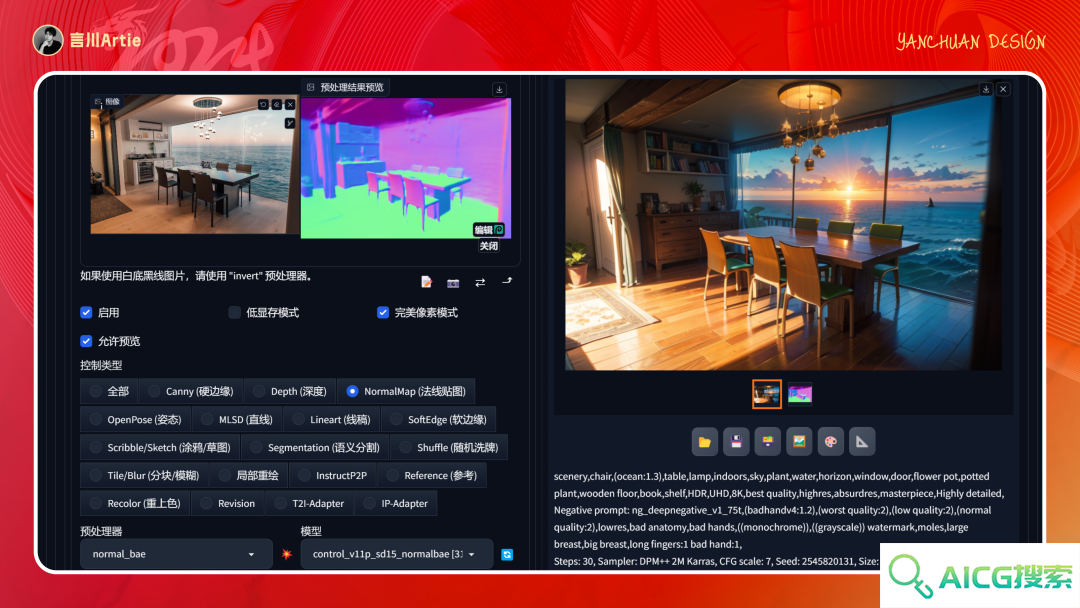Select the normal map result thumbnail

click(800, 394)
